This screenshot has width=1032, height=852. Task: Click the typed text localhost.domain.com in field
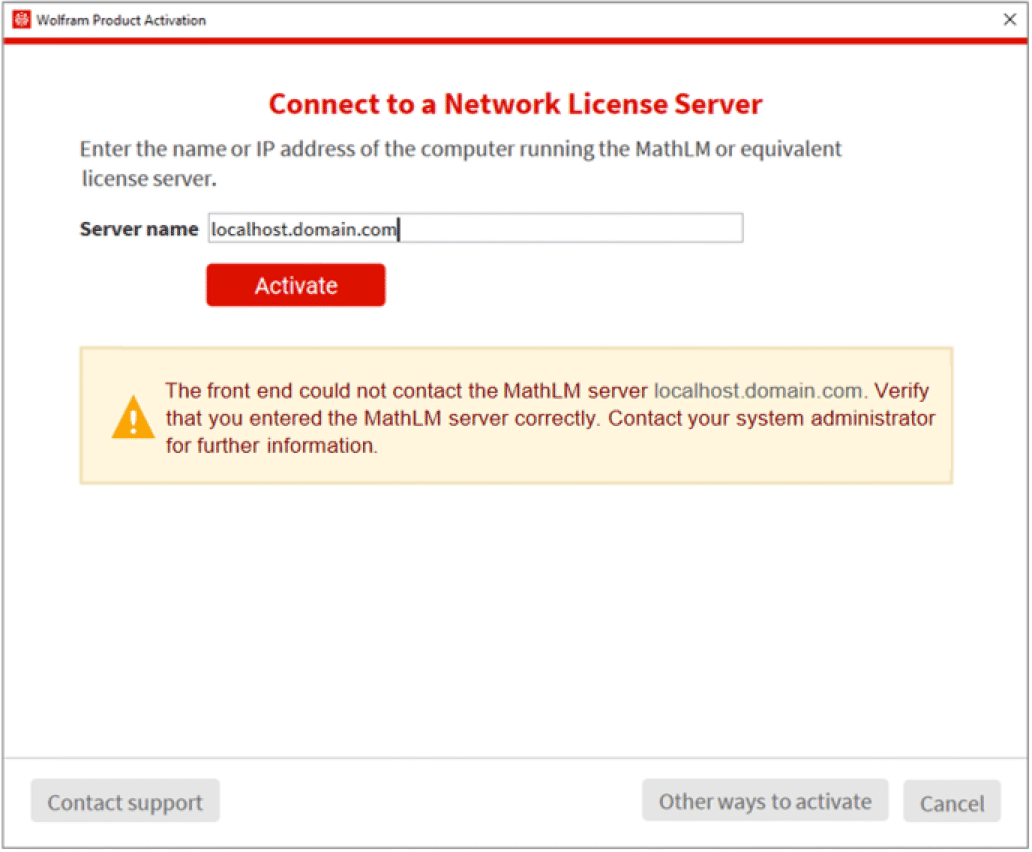click(x=304, y=230)
